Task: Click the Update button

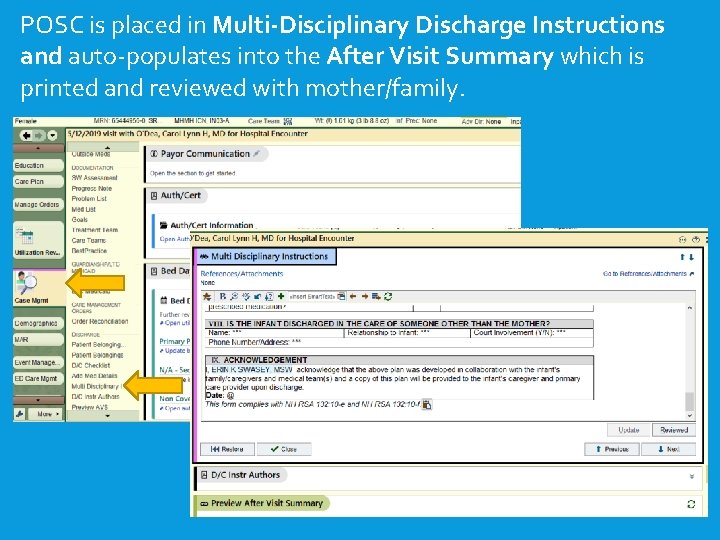Action: pyautogui.click(x=629, y=430)
